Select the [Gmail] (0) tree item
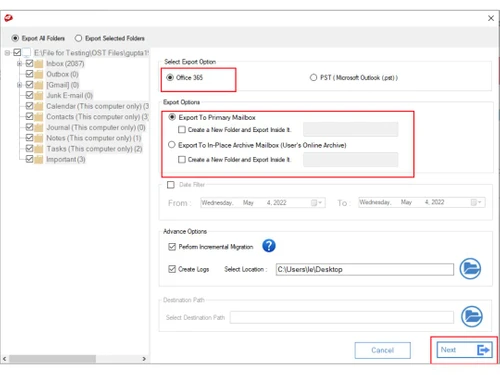 63,85
